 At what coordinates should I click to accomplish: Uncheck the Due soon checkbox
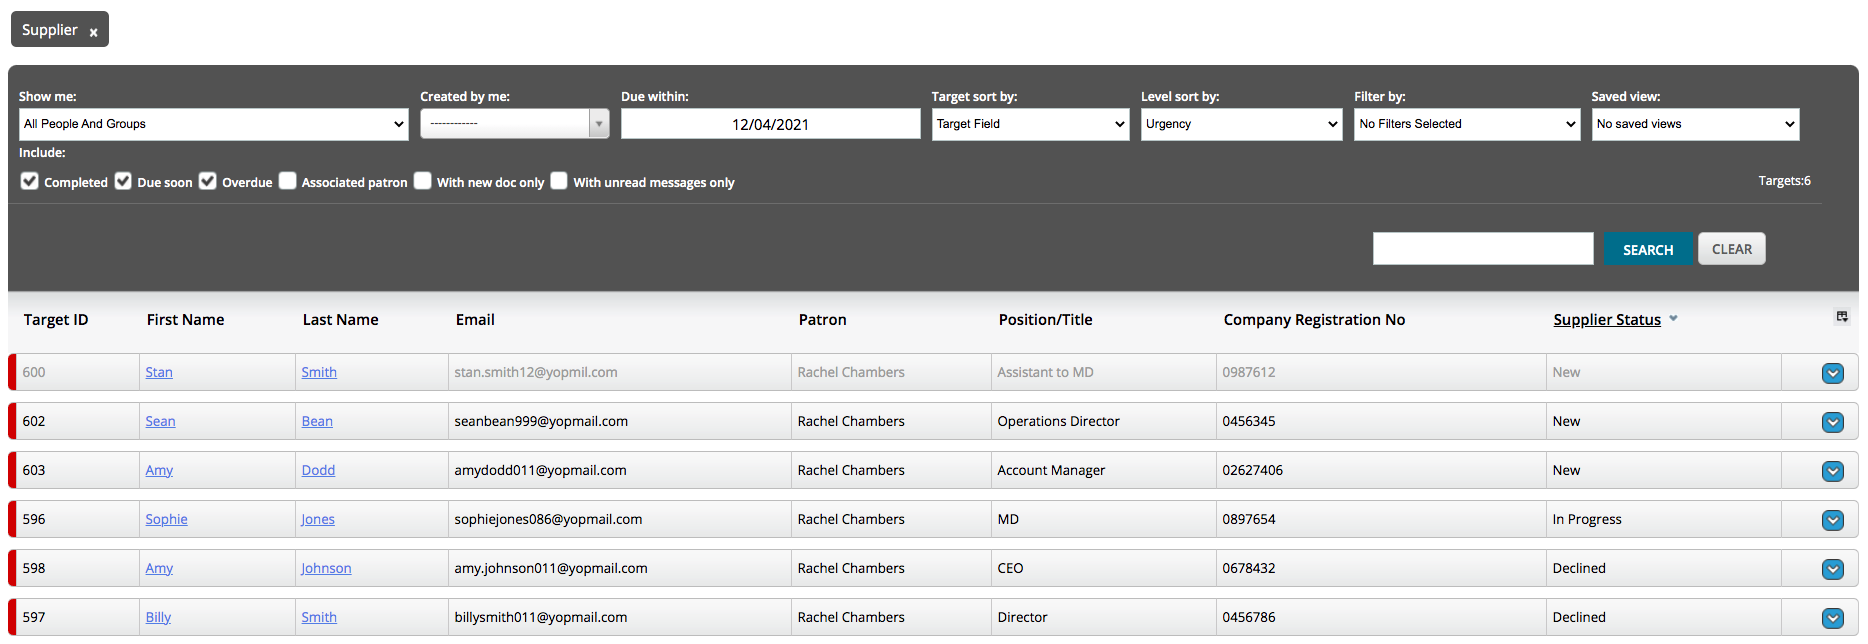pyautogui.click(x=123, y=181)
